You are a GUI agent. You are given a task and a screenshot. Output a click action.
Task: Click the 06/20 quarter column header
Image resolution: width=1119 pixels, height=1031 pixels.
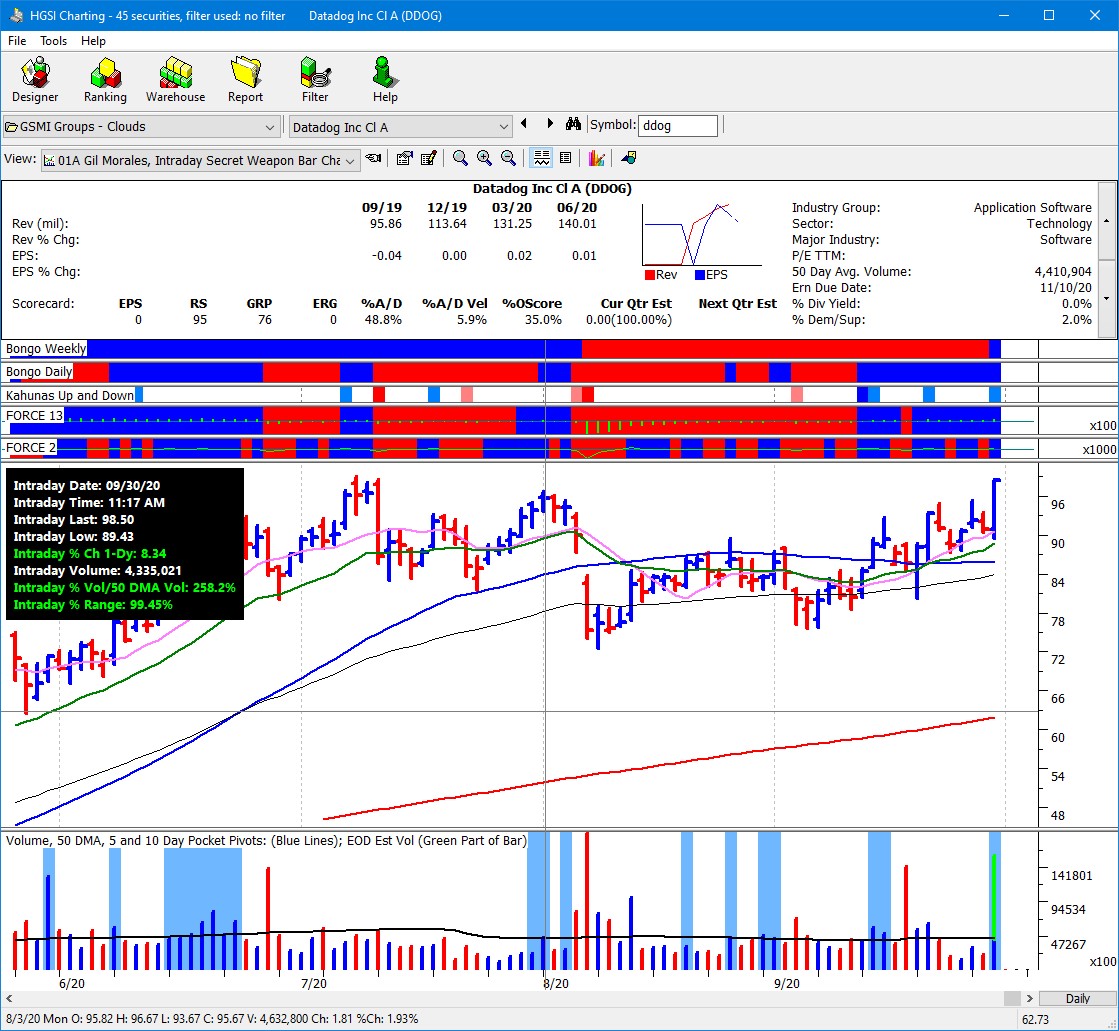pos(577,208)
